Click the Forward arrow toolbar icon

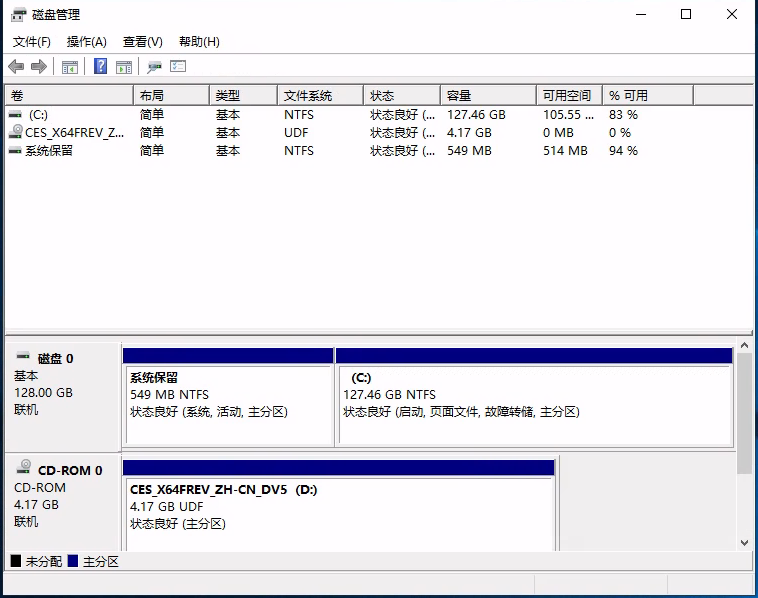click(39, 67)
